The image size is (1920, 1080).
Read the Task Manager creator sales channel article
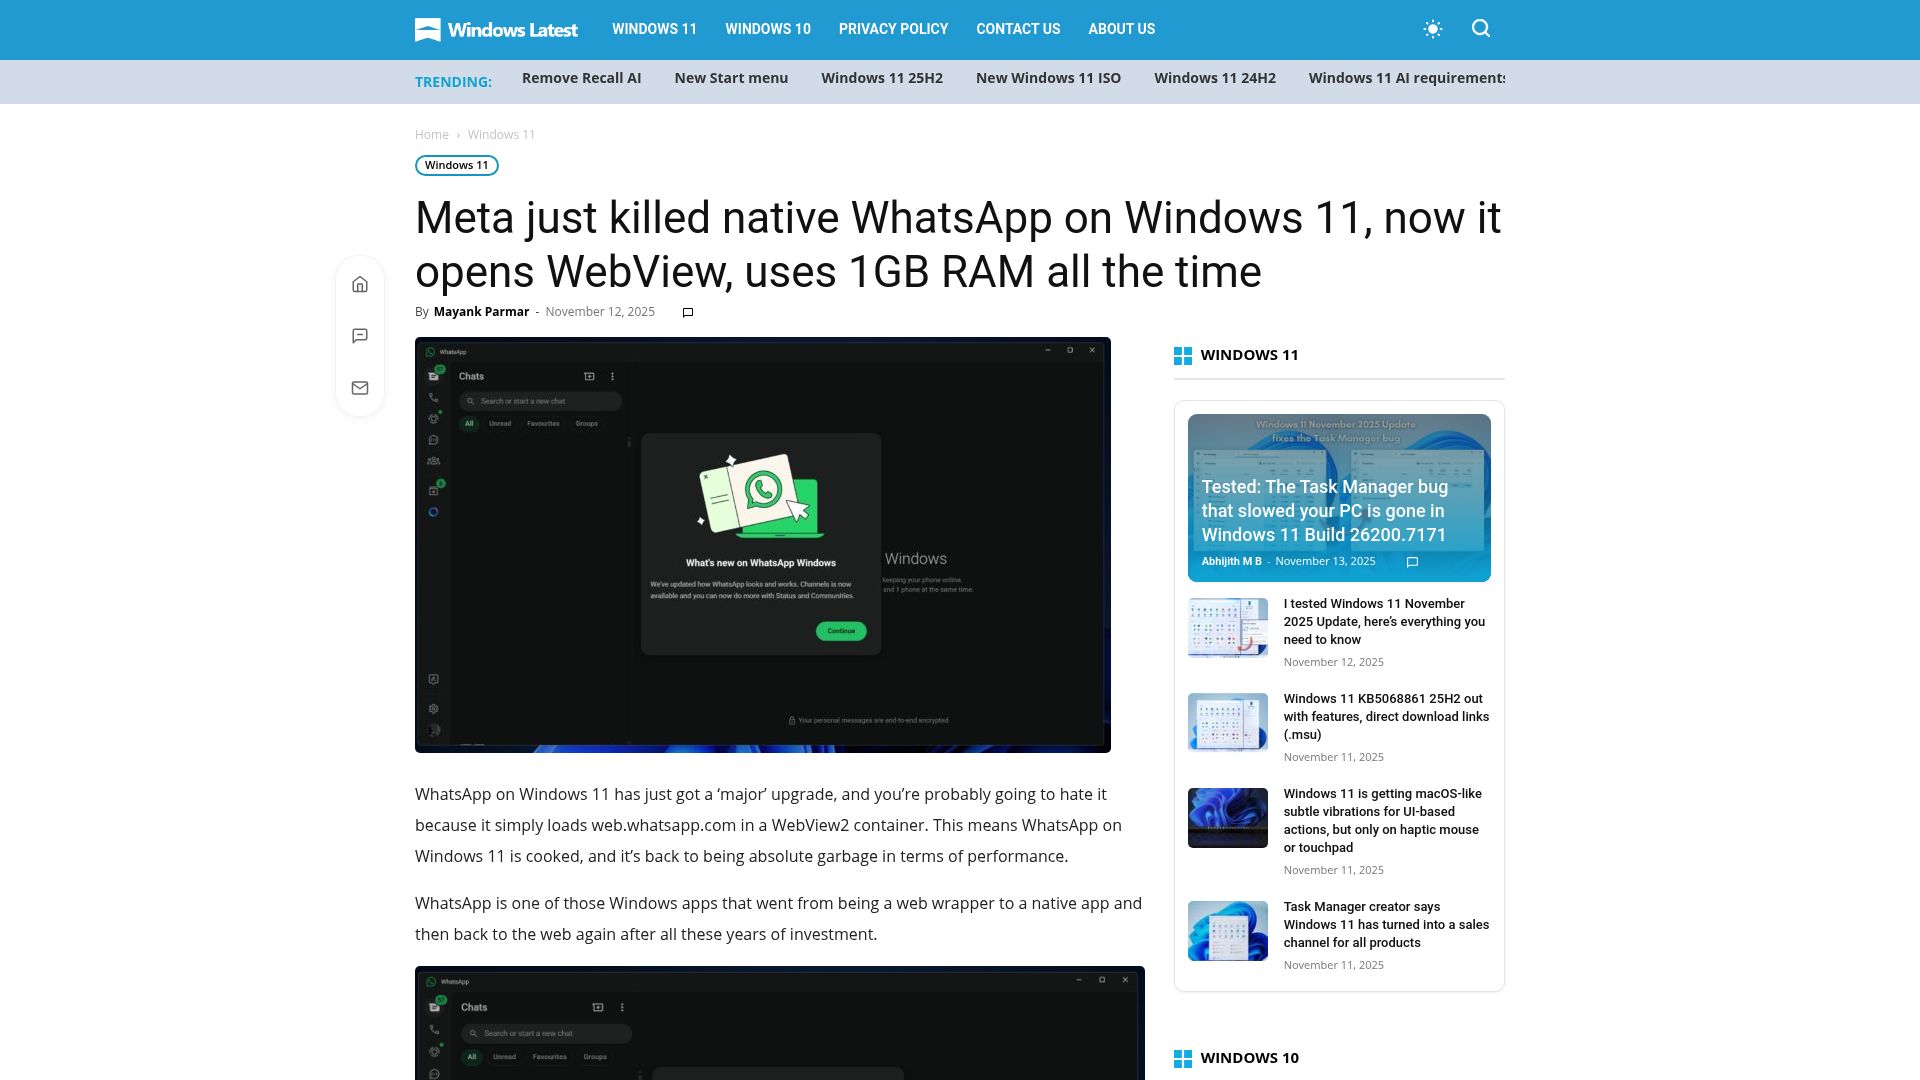(x=1386, y=925)
